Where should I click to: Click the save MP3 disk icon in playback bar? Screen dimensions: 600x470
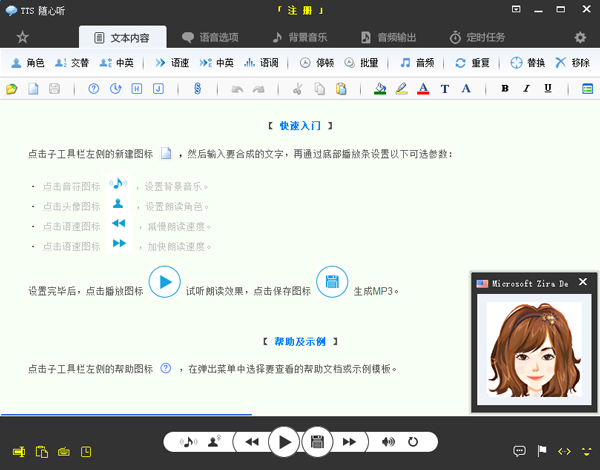tap(317, 441)
